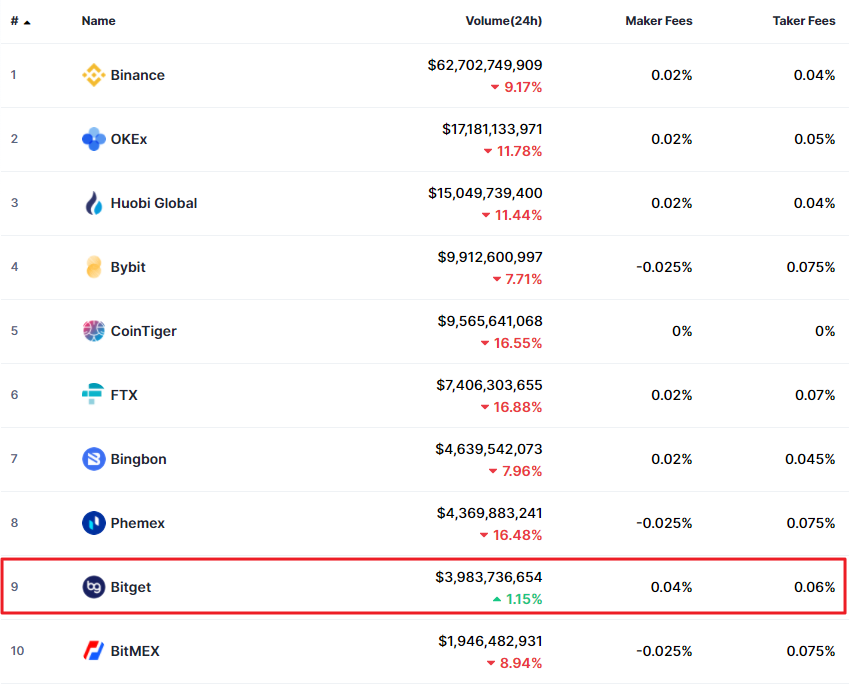Sort by Maker Fees column header
849x684 pixels.
658,21
